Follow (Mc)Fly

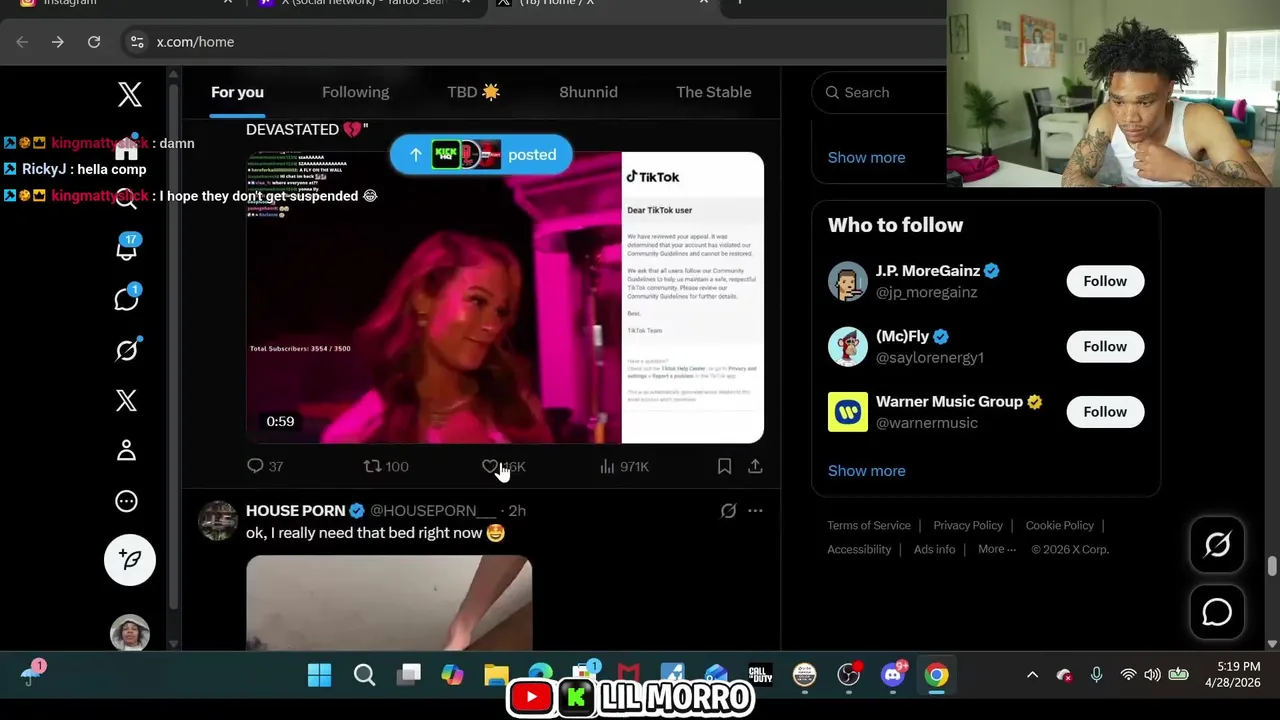(1105, 346)
